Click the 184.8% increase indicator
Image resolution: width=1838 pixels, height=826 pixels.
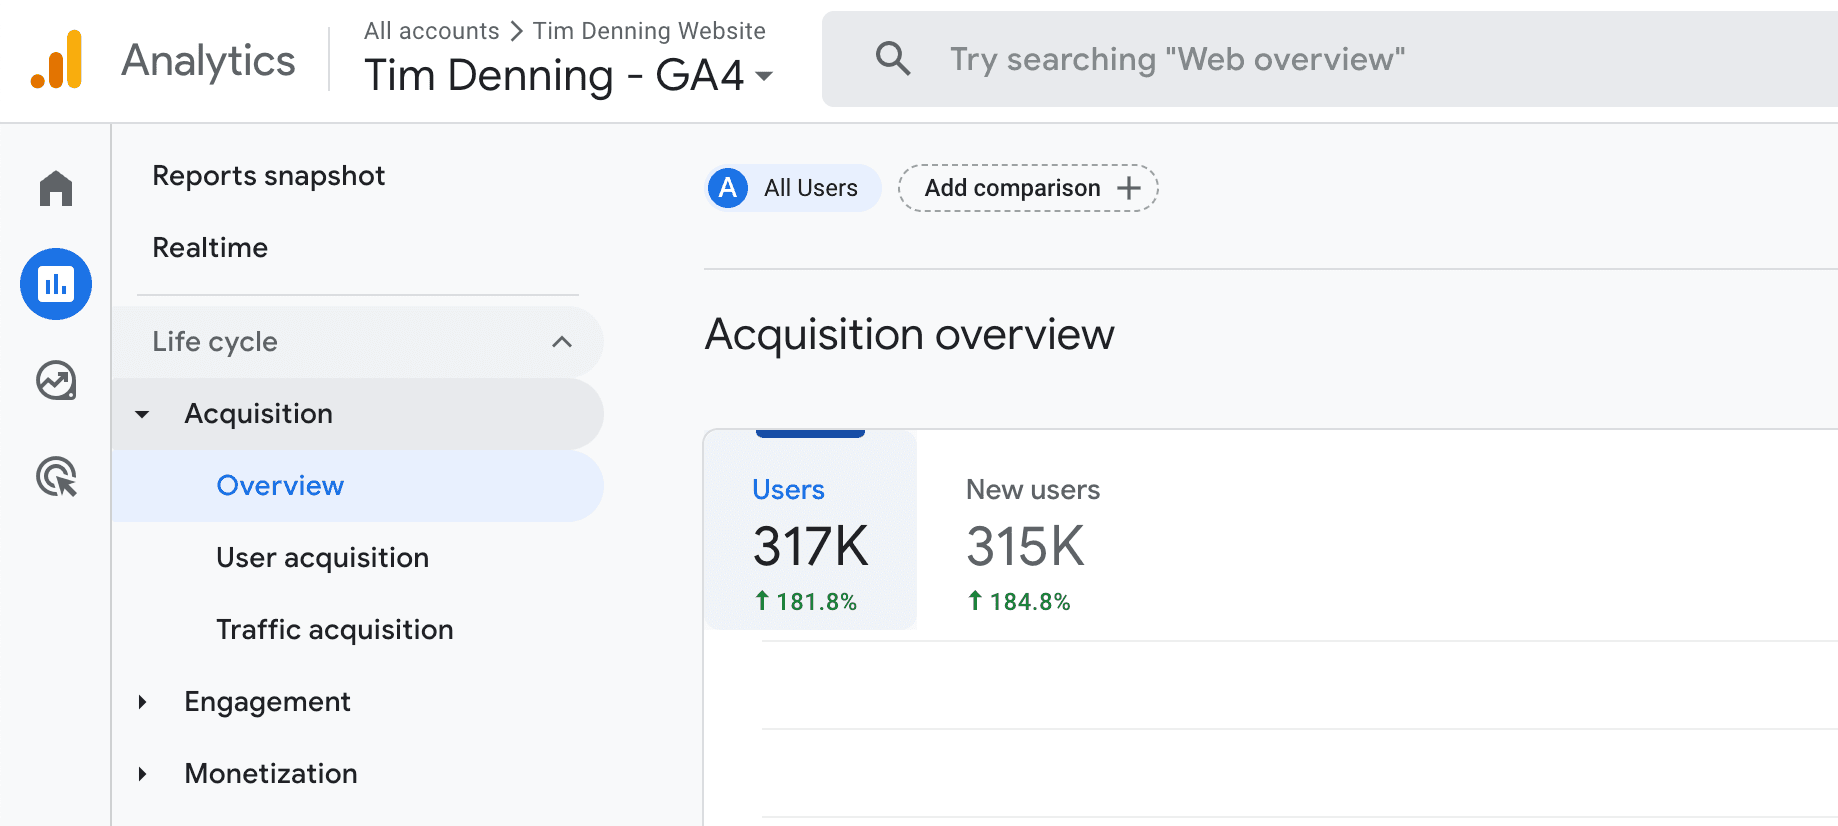click(1019, 601)
